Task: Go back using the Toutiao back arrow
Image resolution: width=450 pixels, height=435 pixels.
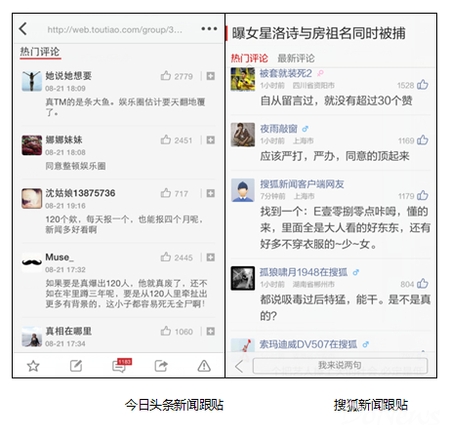Action: pyautogui.click(x=23, y=29)
